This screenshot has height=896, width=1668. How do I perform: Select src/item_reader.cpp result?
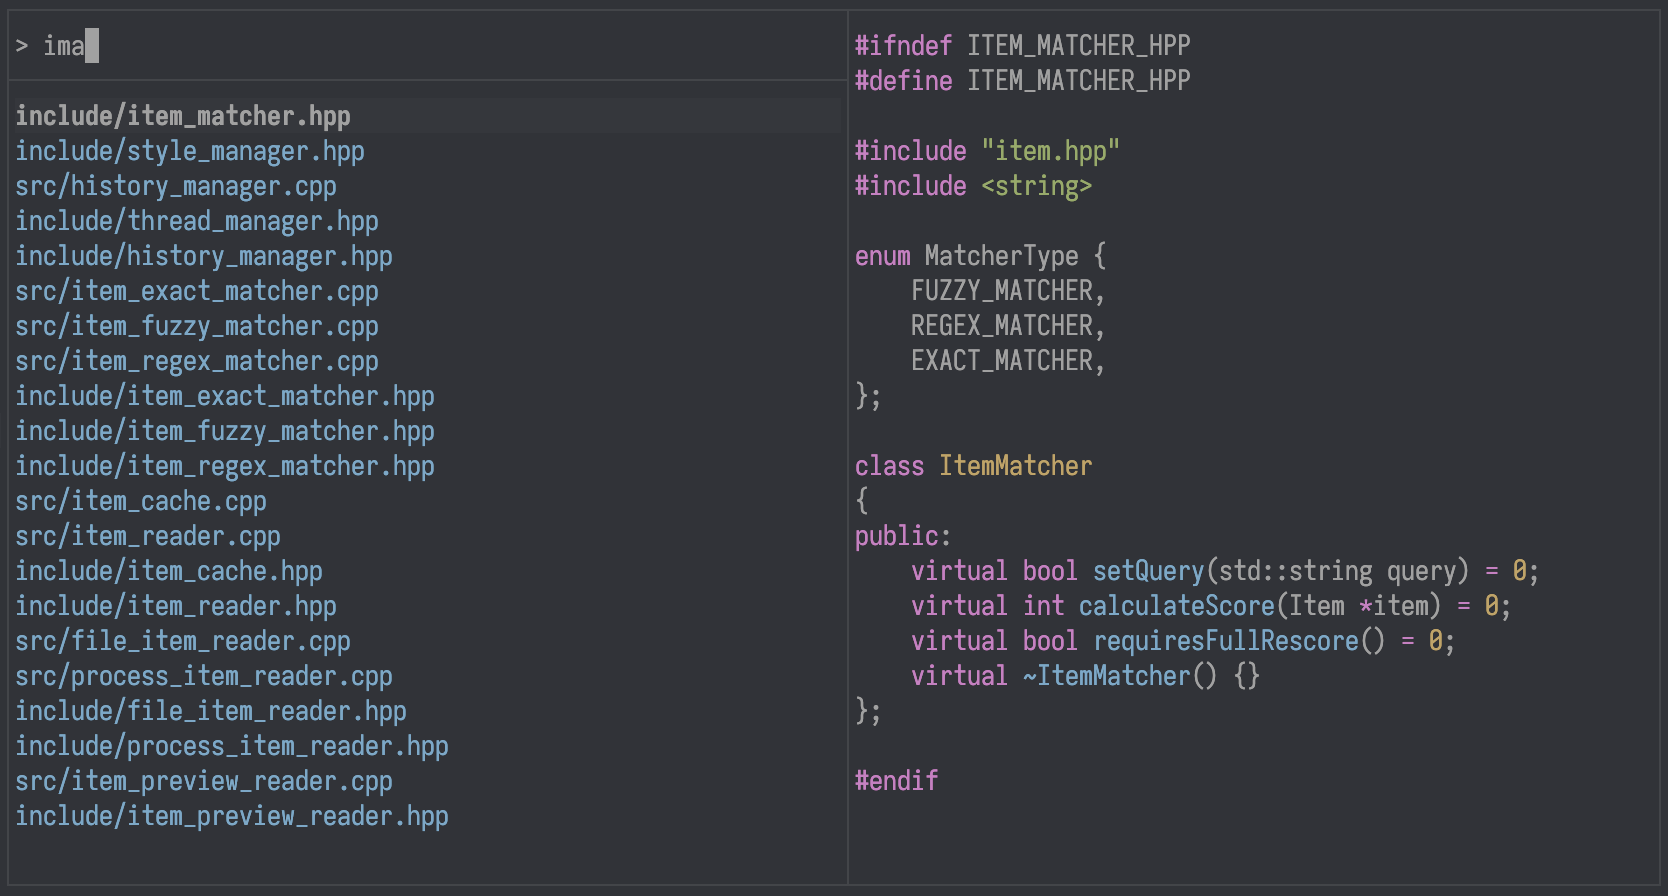point(148,536)
